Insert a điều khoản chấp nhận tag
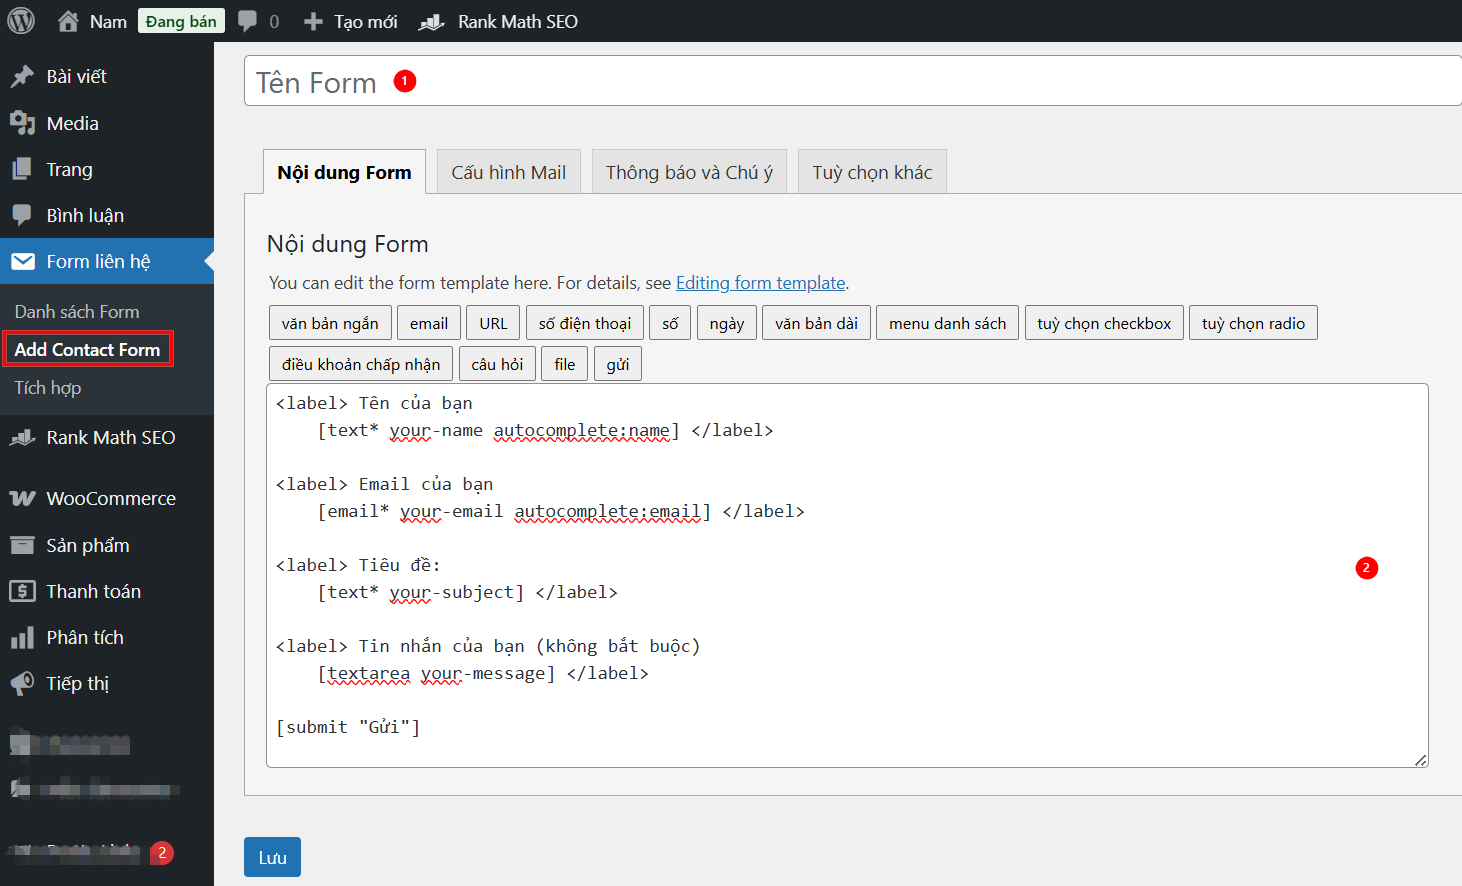 tap(361, 364)
